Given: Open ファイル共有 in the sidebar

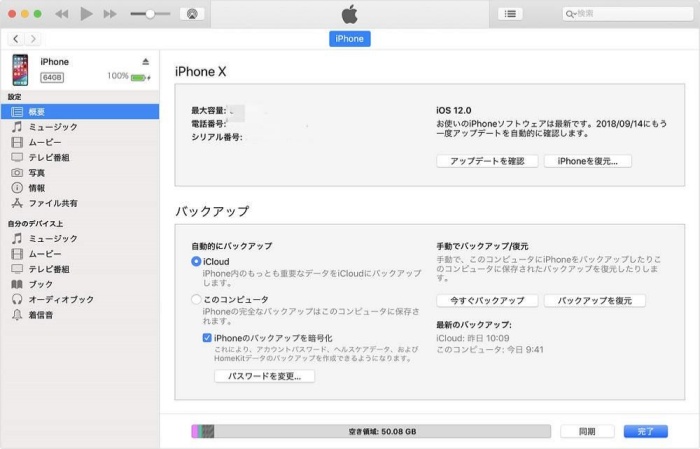Looking at the screenshot, I should tap(80, 203).
